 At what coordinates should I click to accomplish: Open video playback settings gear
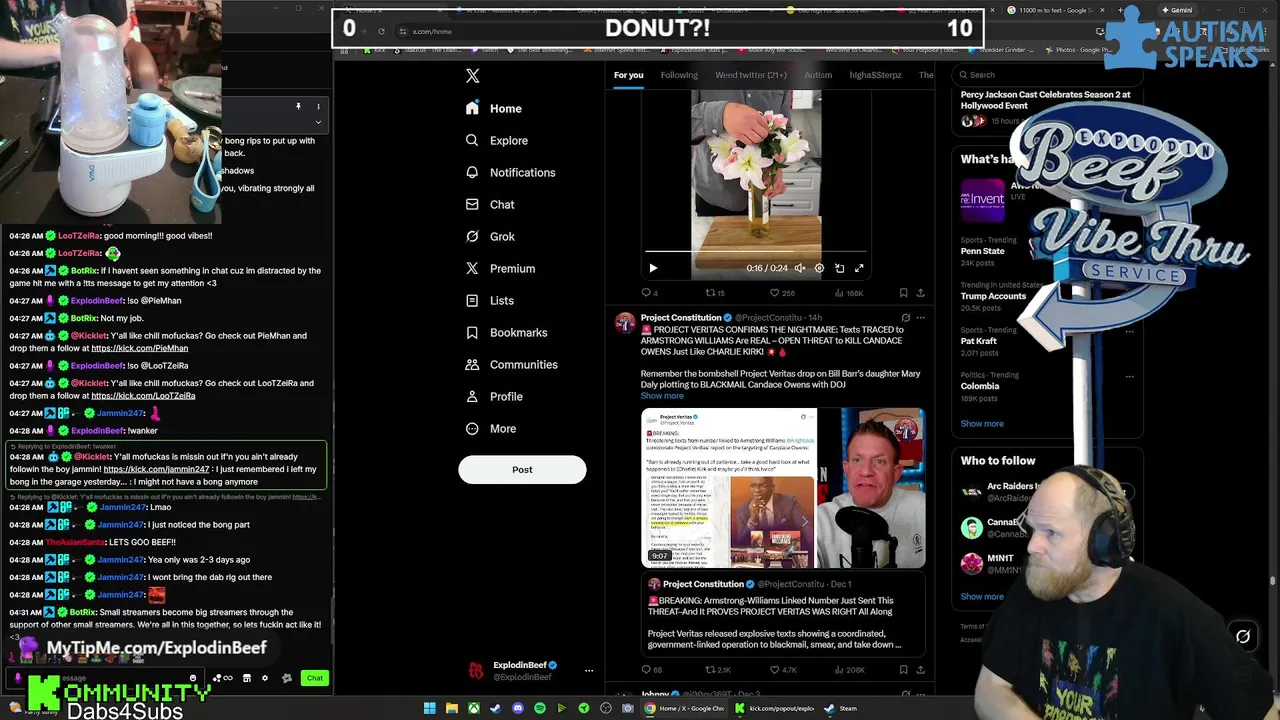(x=819, y=268)
